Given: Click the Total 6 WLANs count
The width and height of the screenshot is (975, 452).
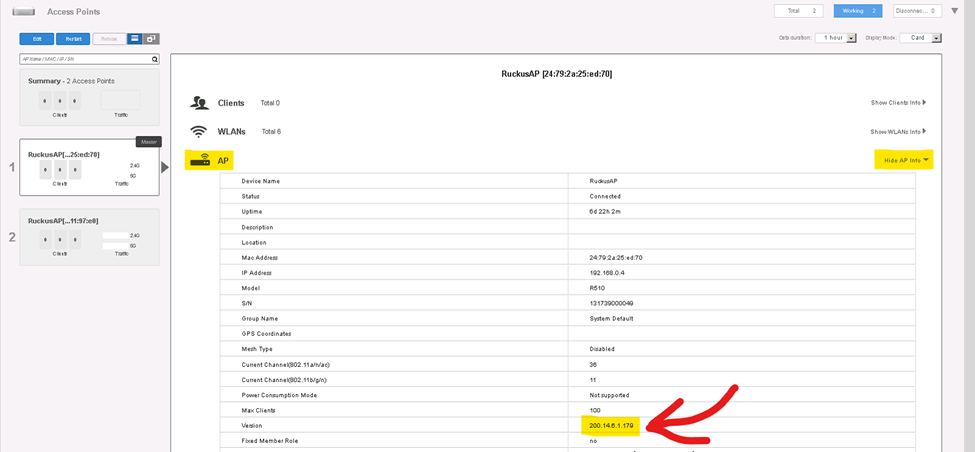Looking at the screenshot, I should click(271, 132).
